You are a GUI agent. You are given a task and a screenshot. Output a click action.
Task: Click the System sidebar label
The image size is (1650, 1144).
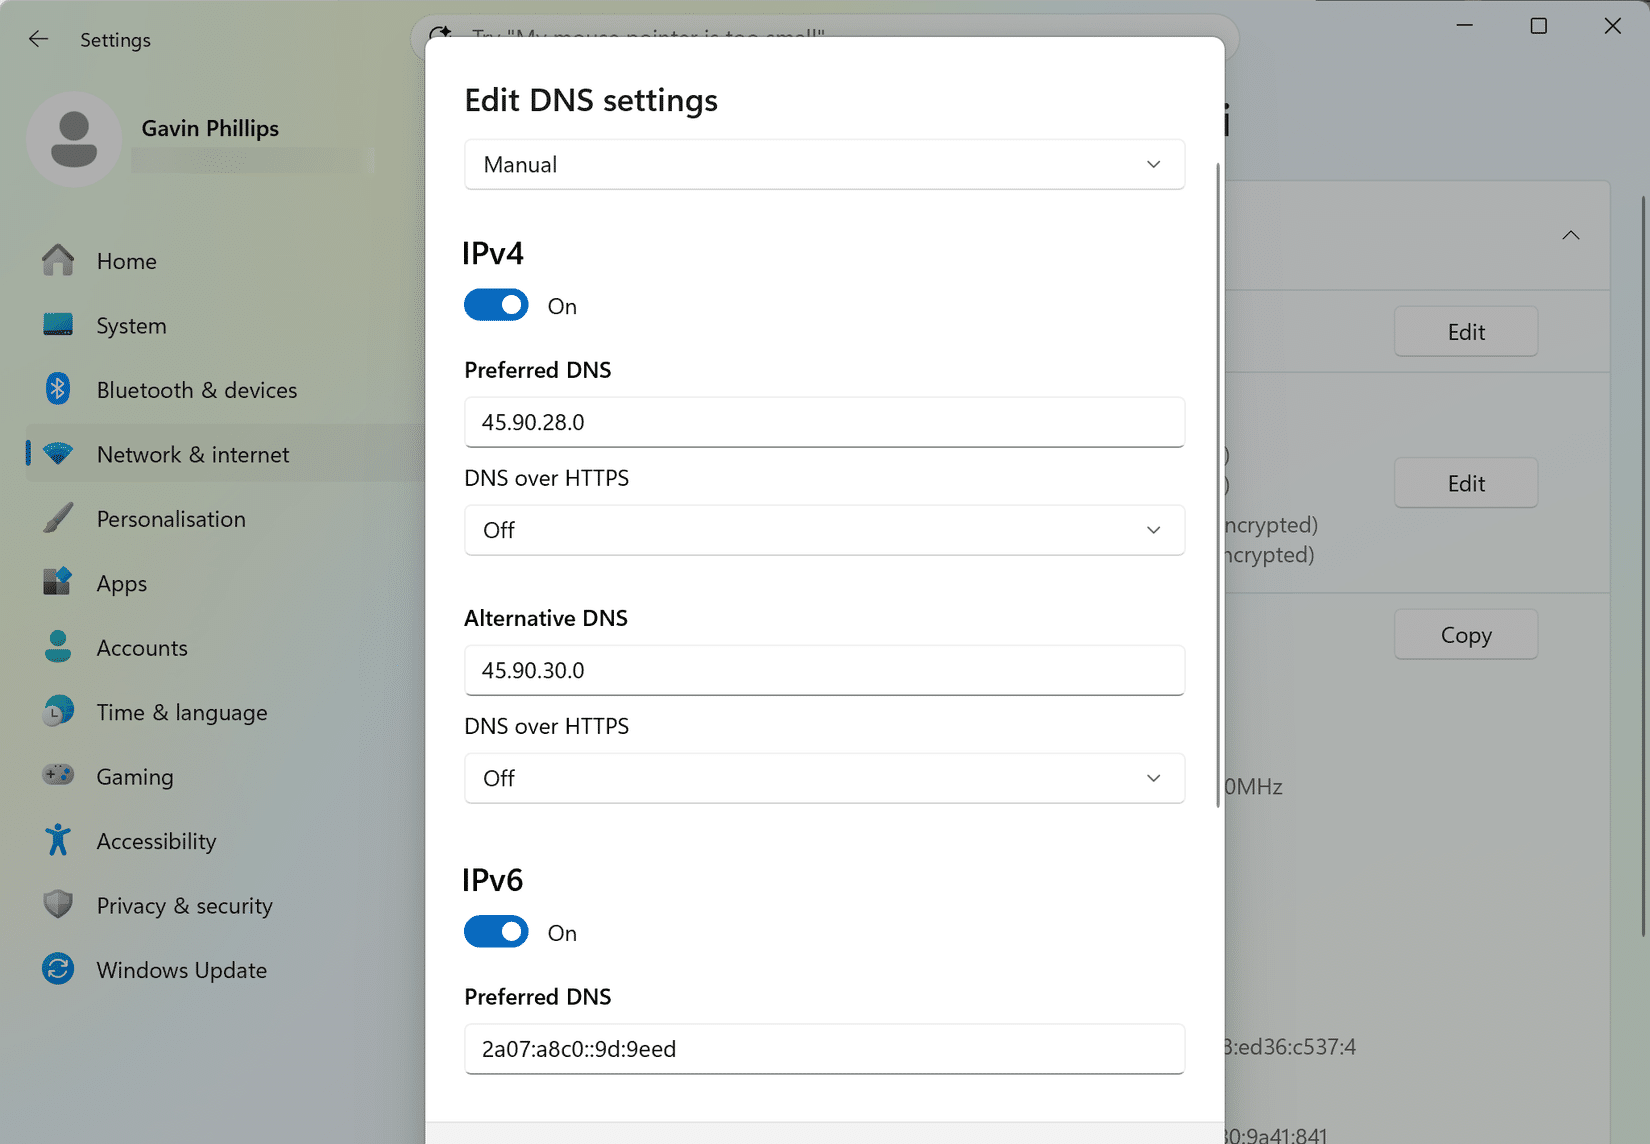[131, 325]
